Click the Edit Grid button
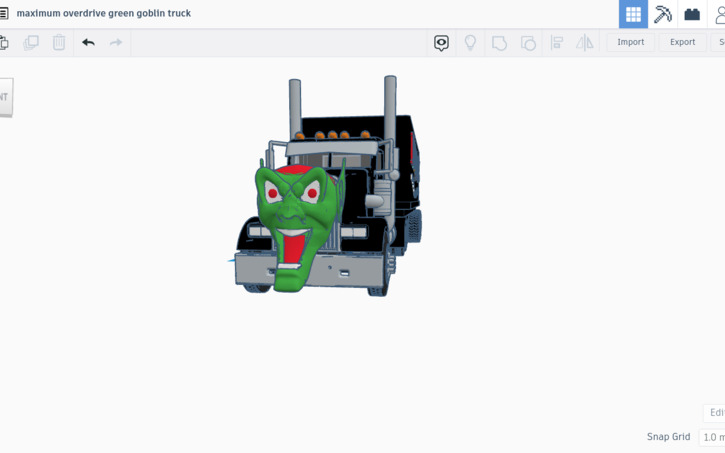This screenshot has height=453, width=725. (715, 412)
